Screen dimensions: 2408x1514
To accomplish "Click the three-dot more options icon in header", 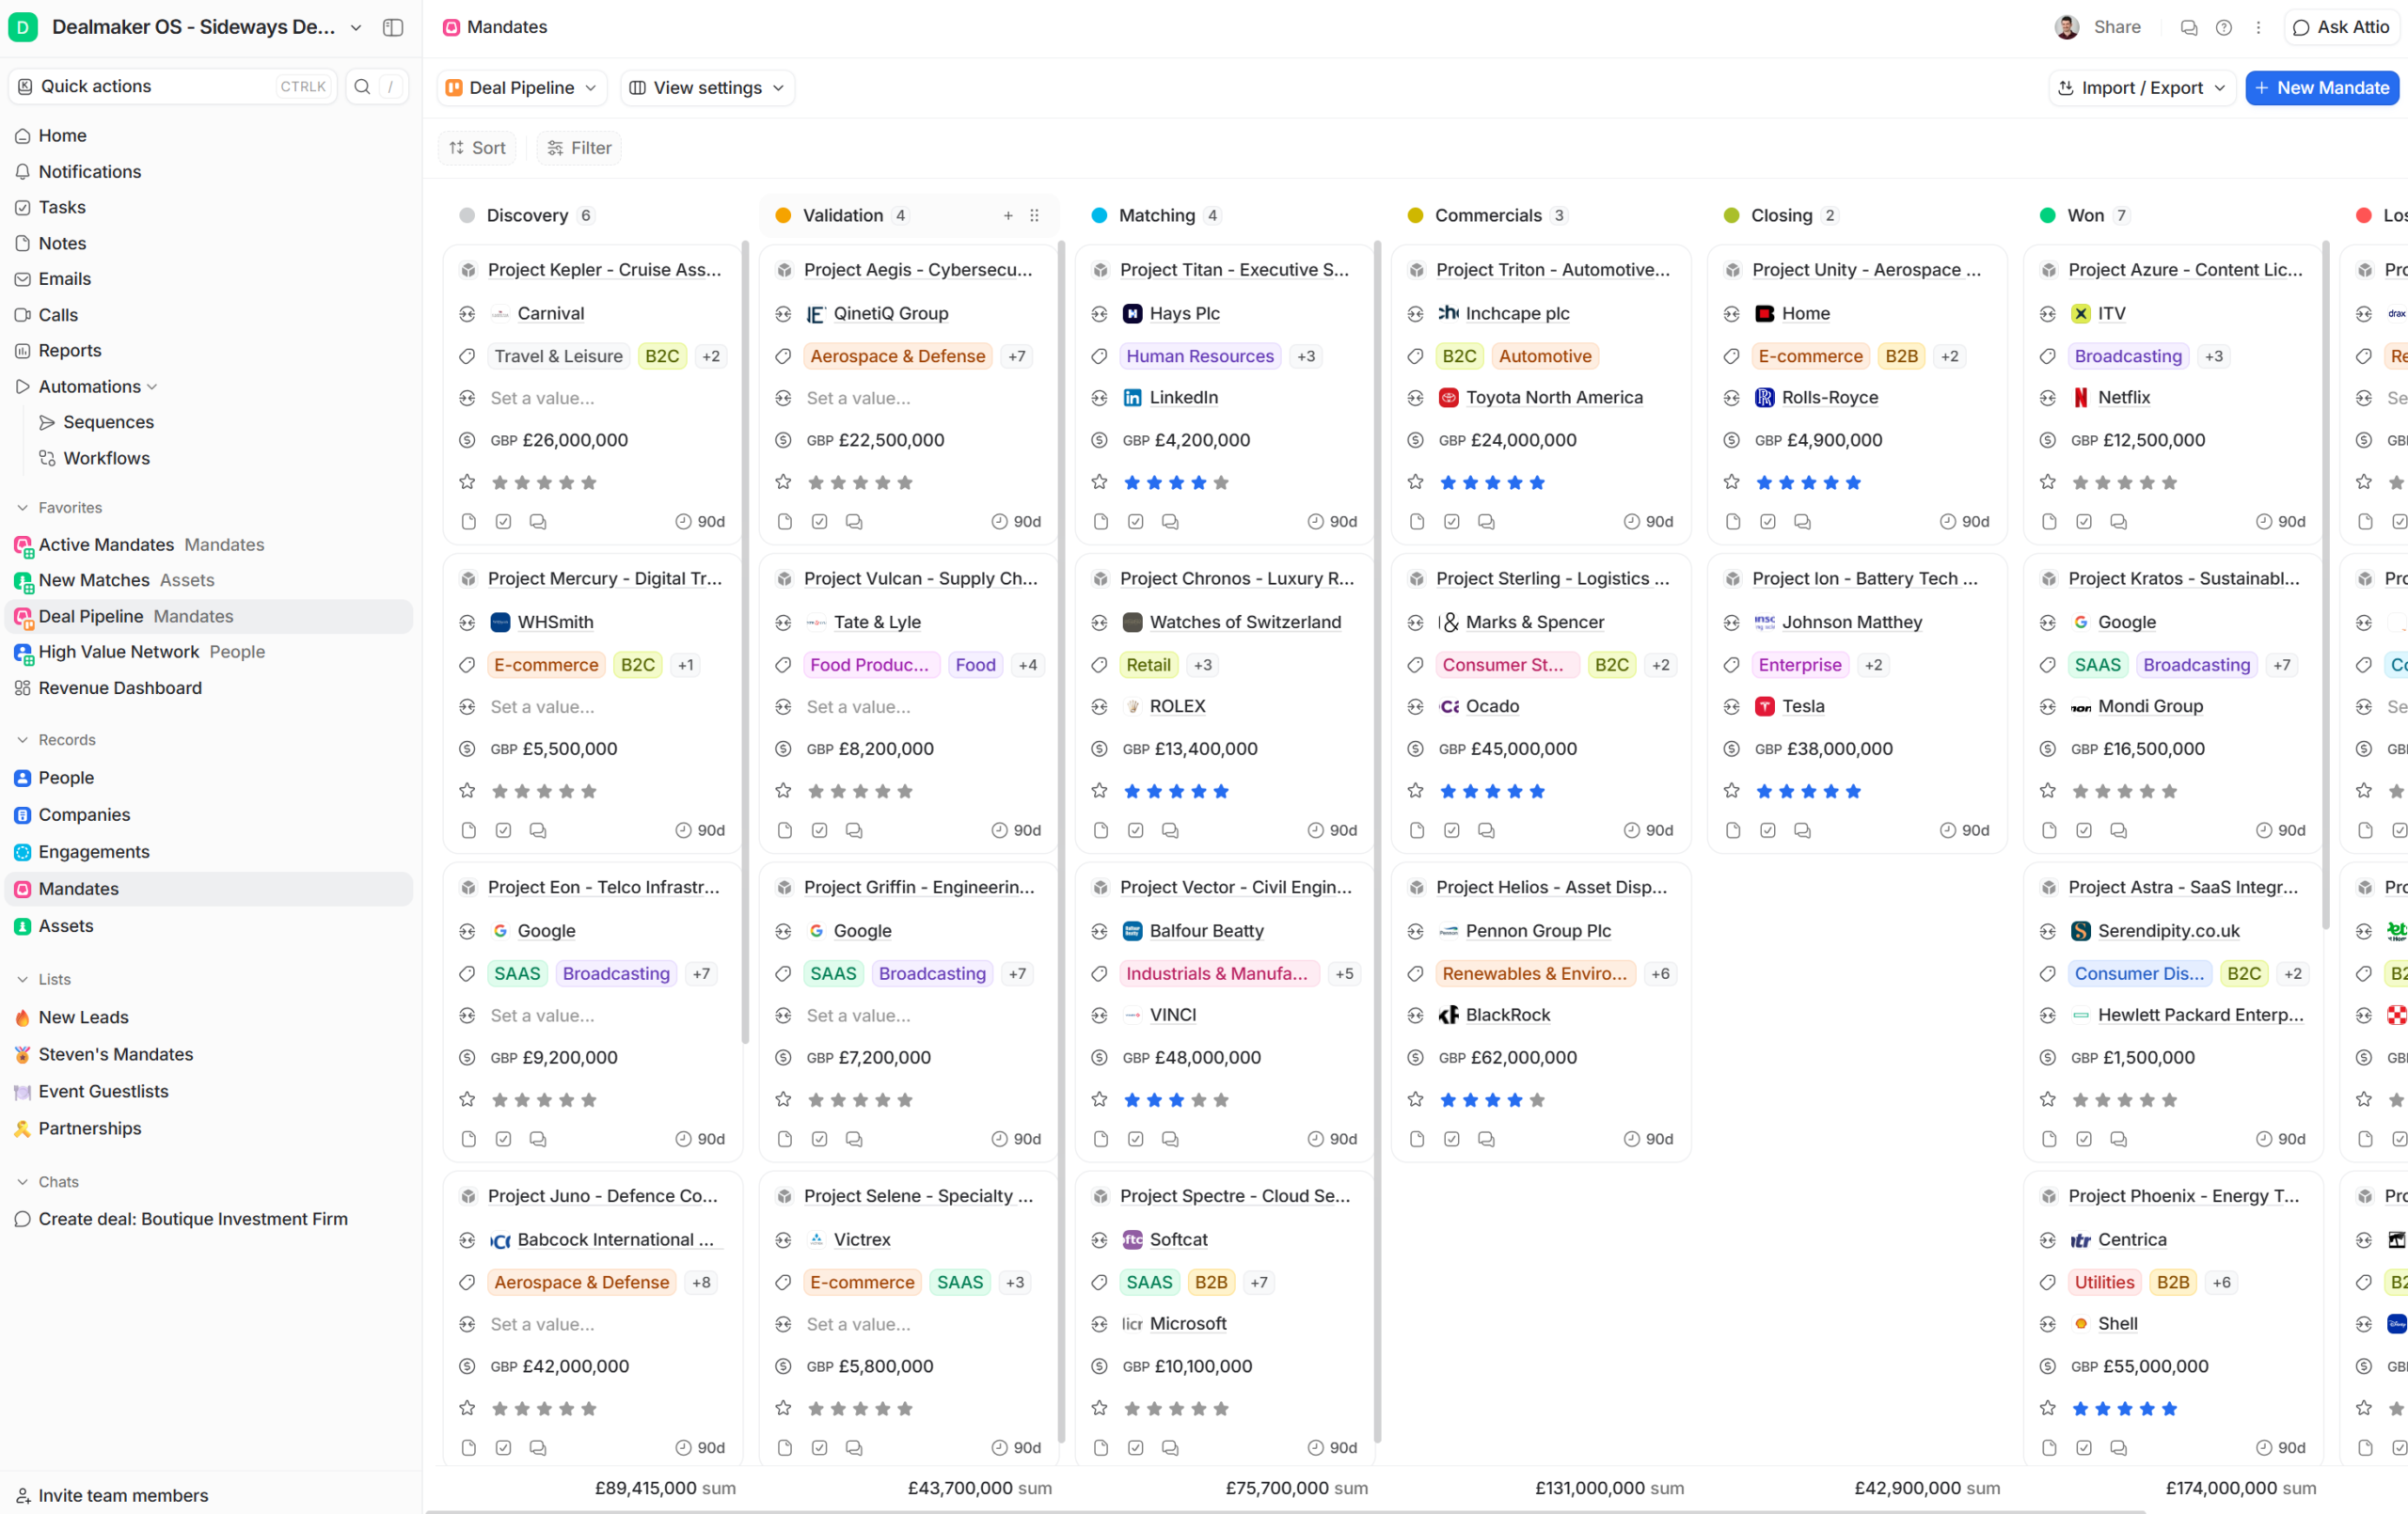I will [2258, 27].
